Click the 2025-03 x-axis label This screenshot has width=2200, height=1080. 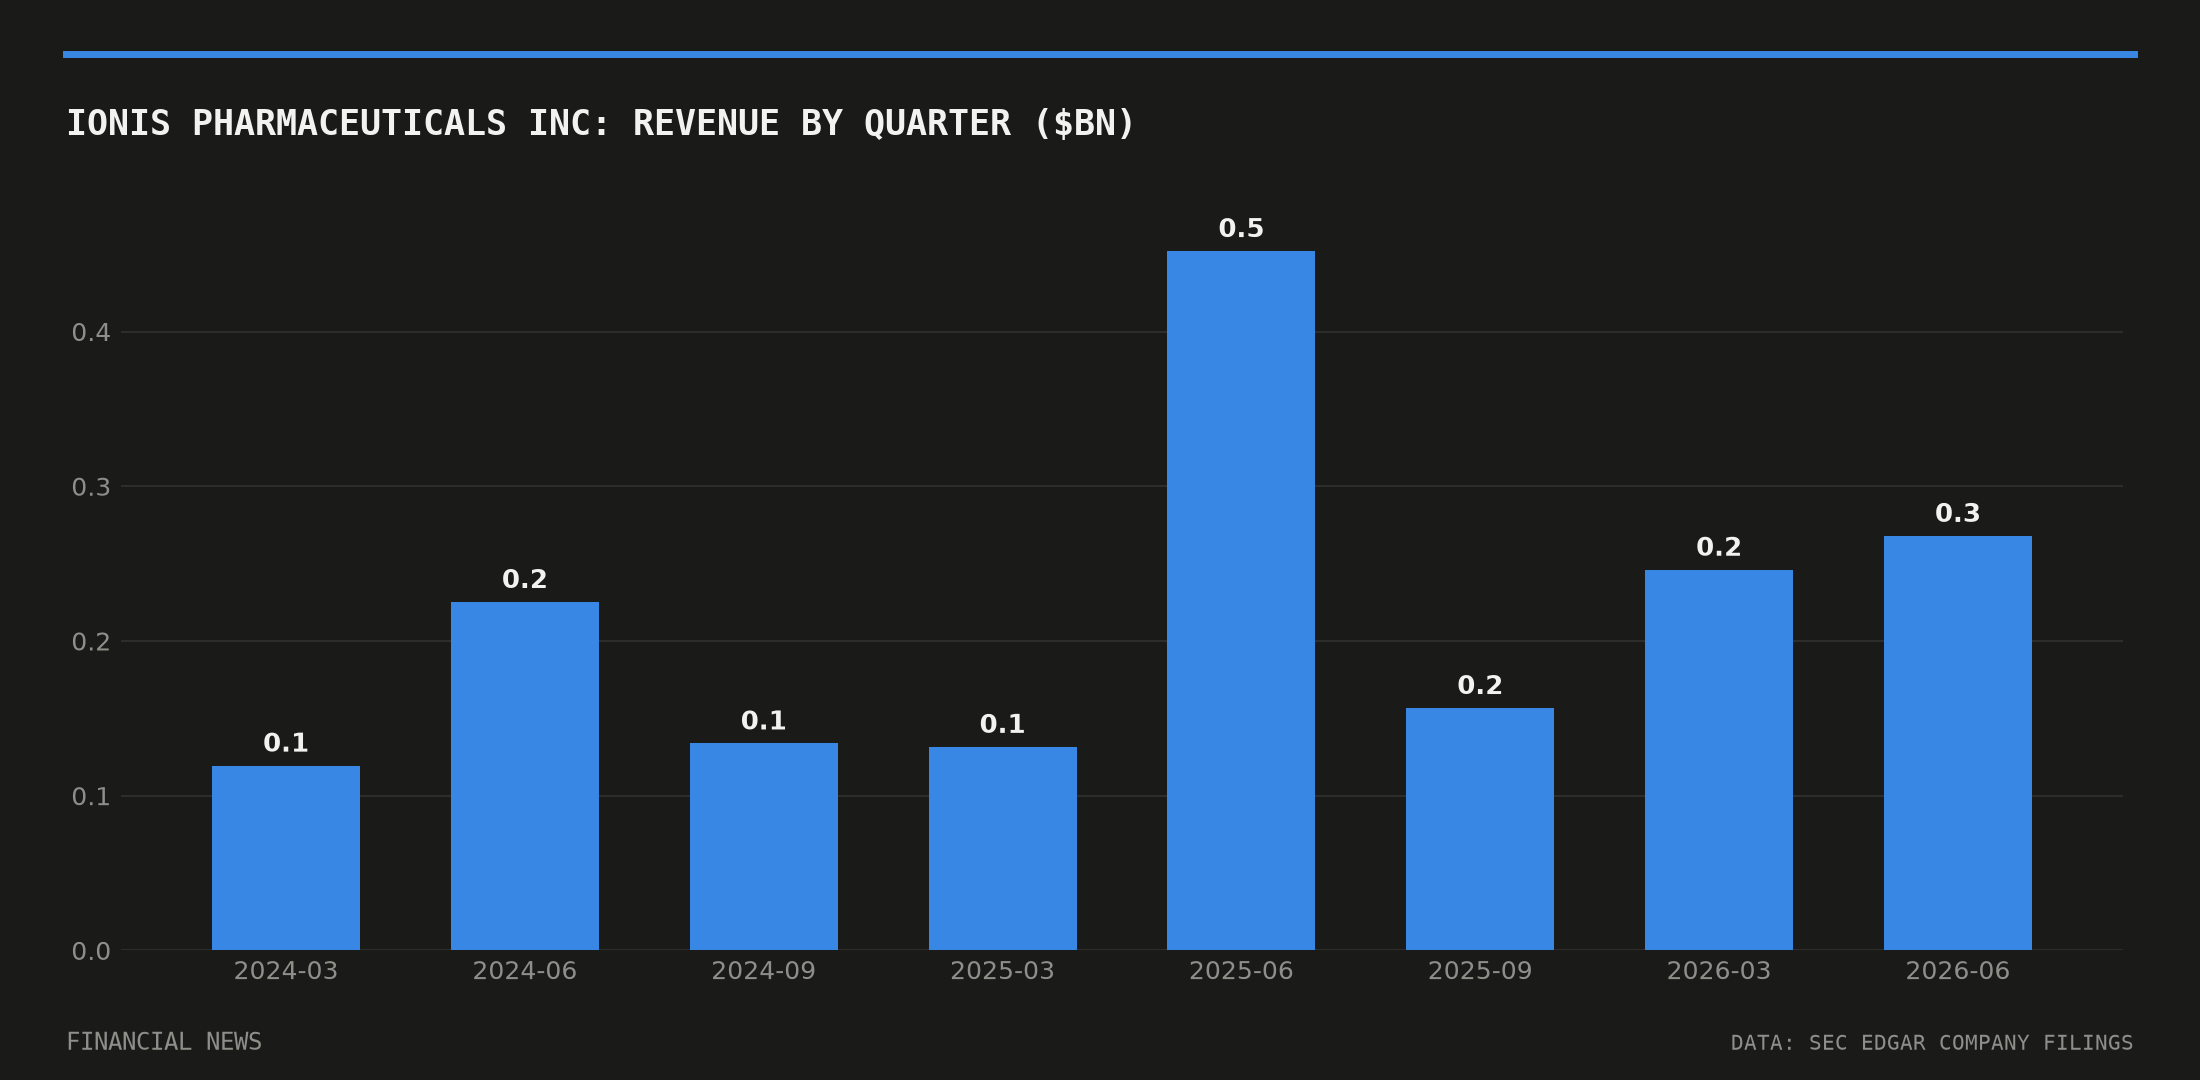[x=1003, y=971]
